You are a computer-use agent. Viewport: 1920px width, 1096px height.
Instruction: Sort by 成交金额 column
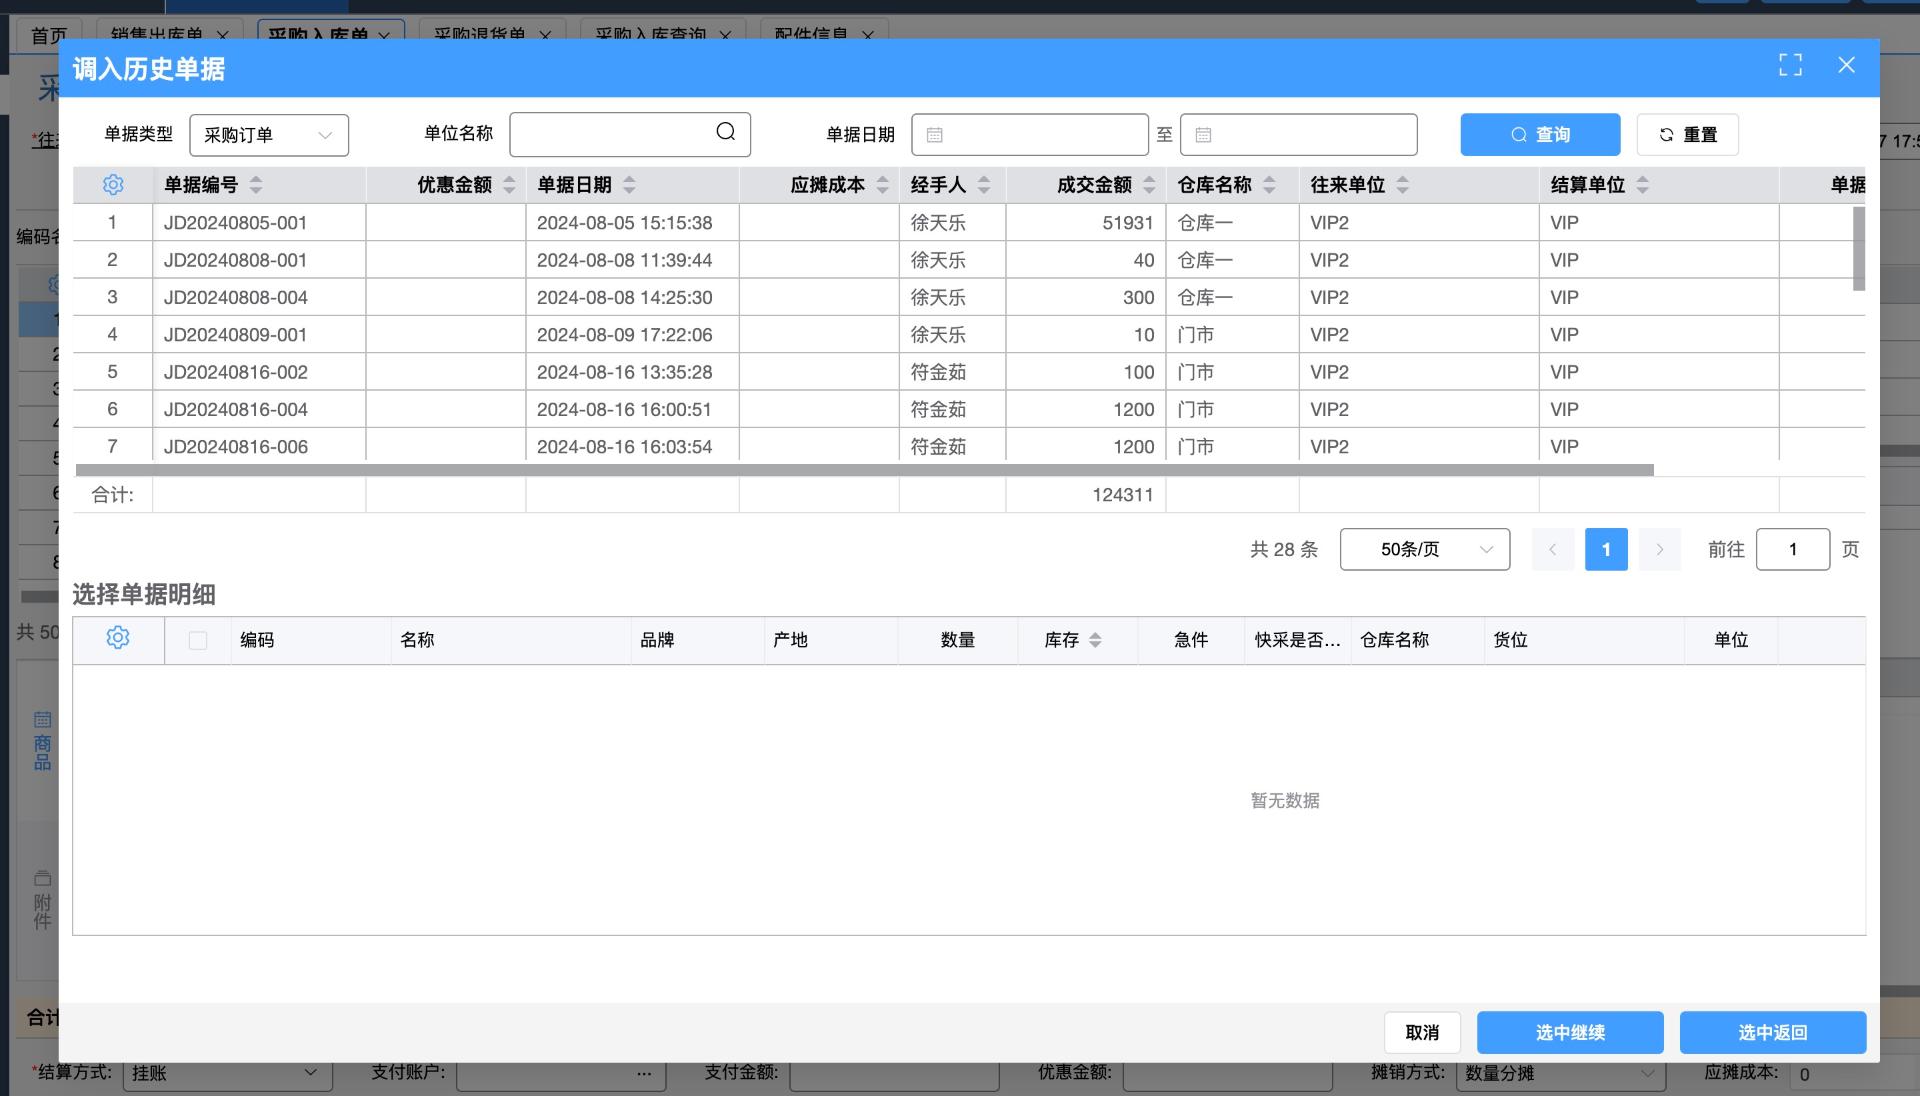(1149, 185)
